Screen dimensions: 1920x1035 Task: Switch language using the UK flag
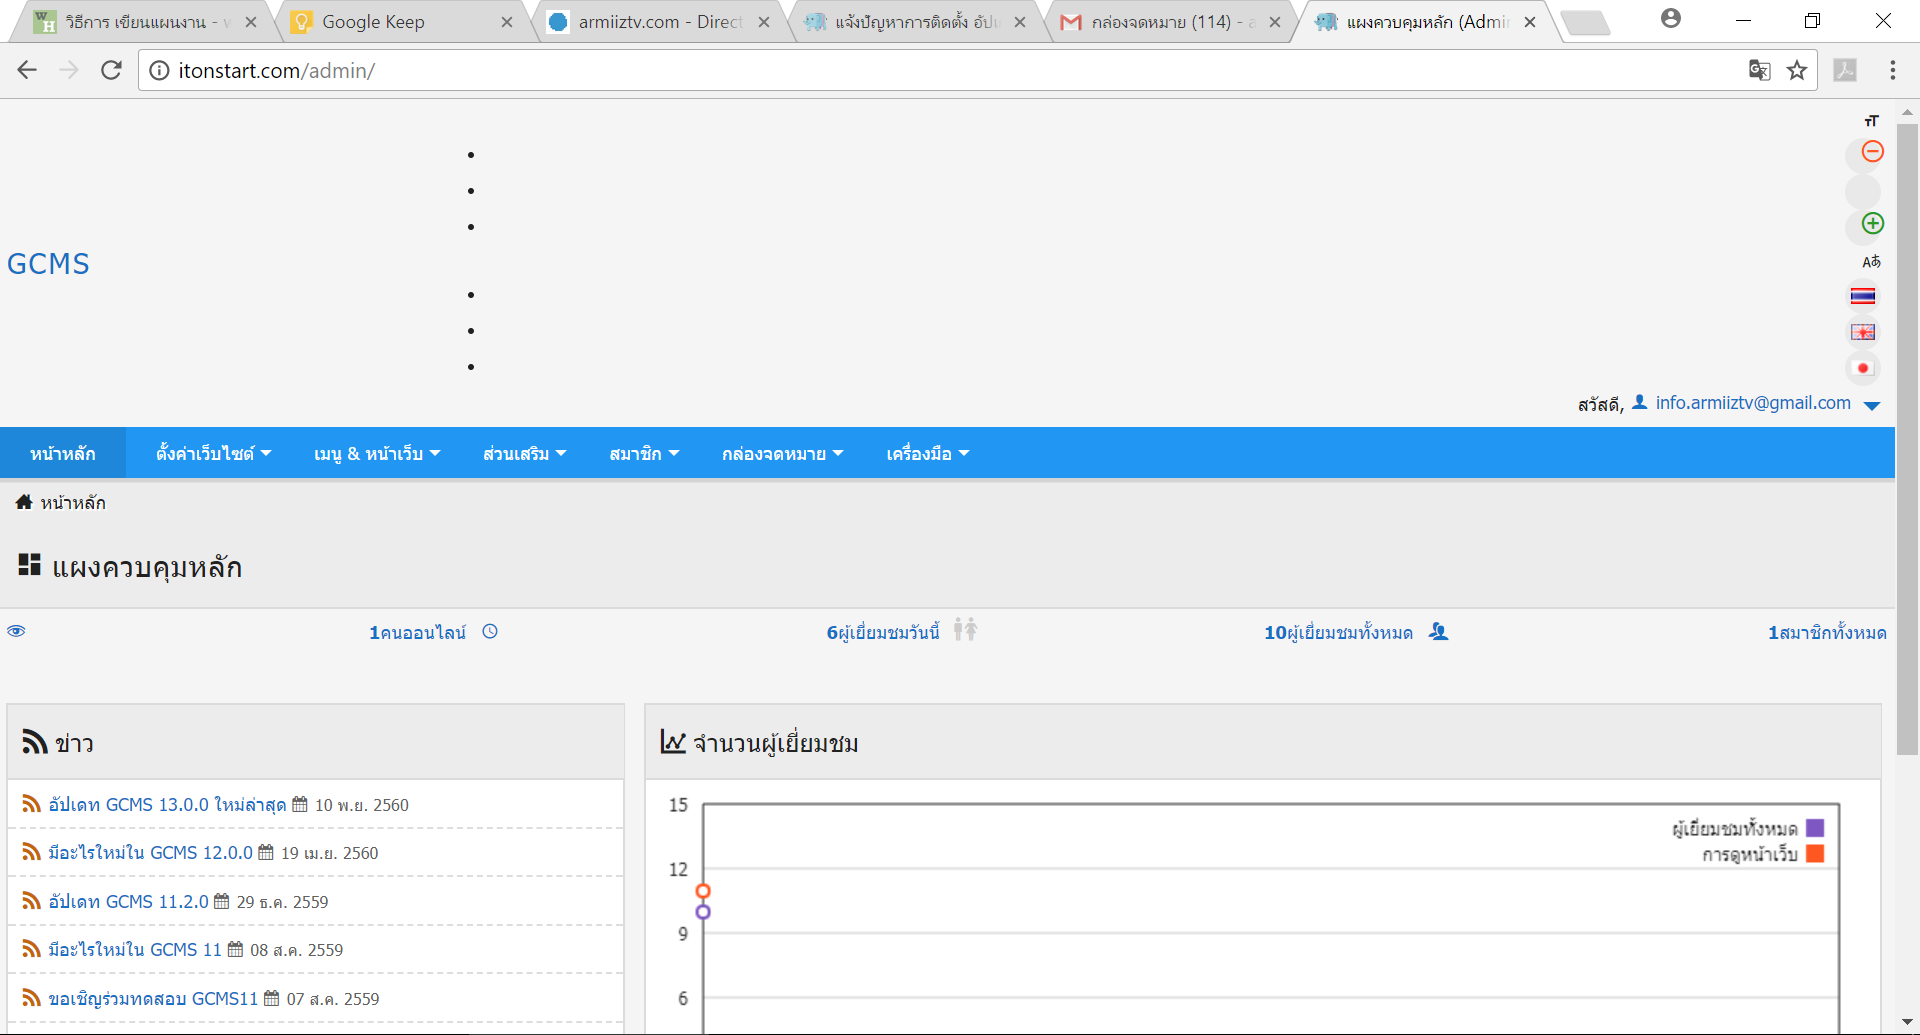1862,332
